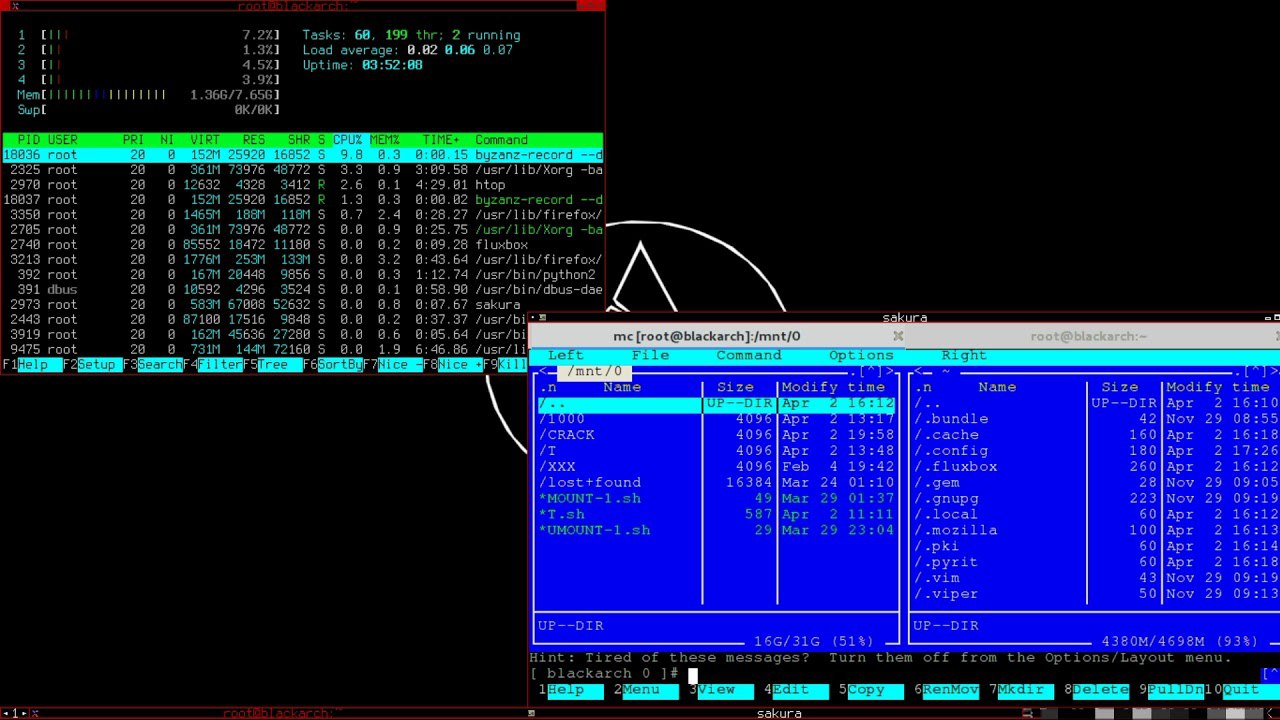Select *MOUNT-1.sh file in left panel
This screenshot has height=720, width=1280.
coord(717,499)
